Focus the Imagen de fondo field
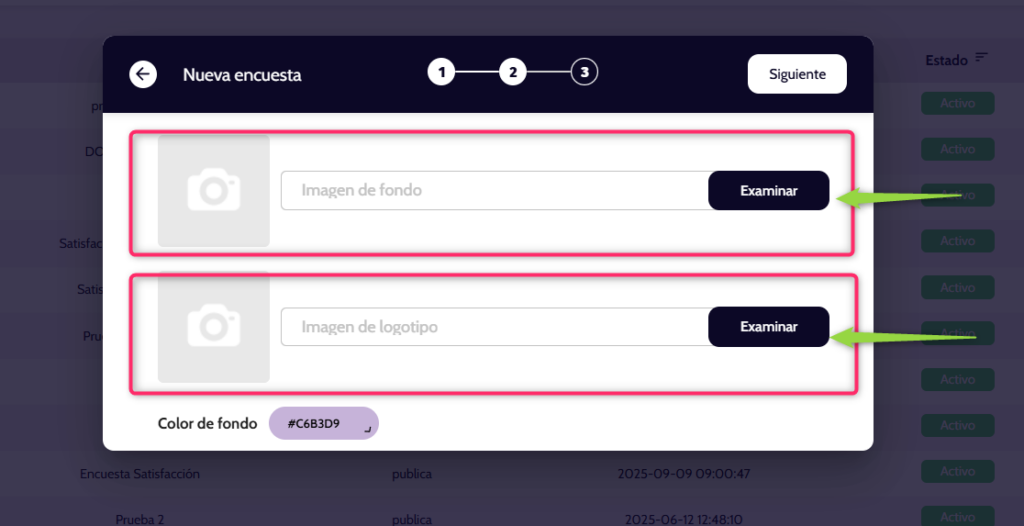The width and height of the screenshot is (1024, 526). pyautogui.click(x=494, y=190)
